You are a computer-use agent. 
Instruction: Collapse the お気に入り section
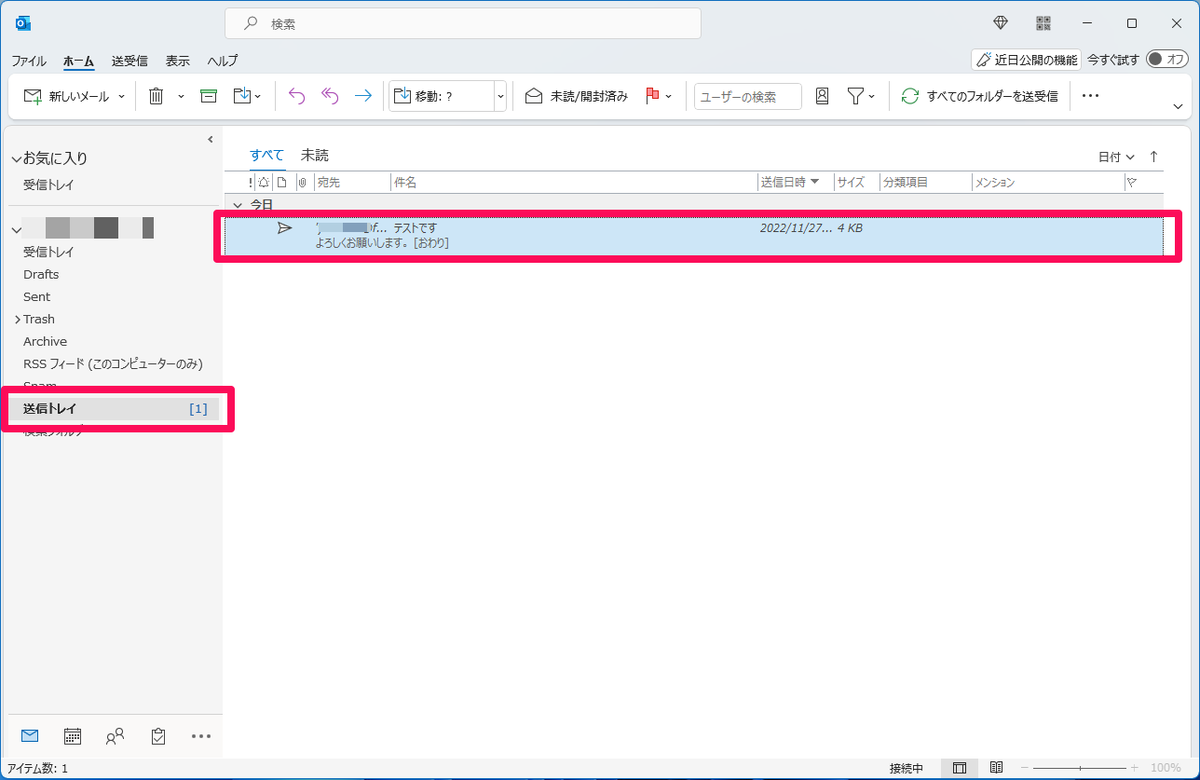coord(15,159)
